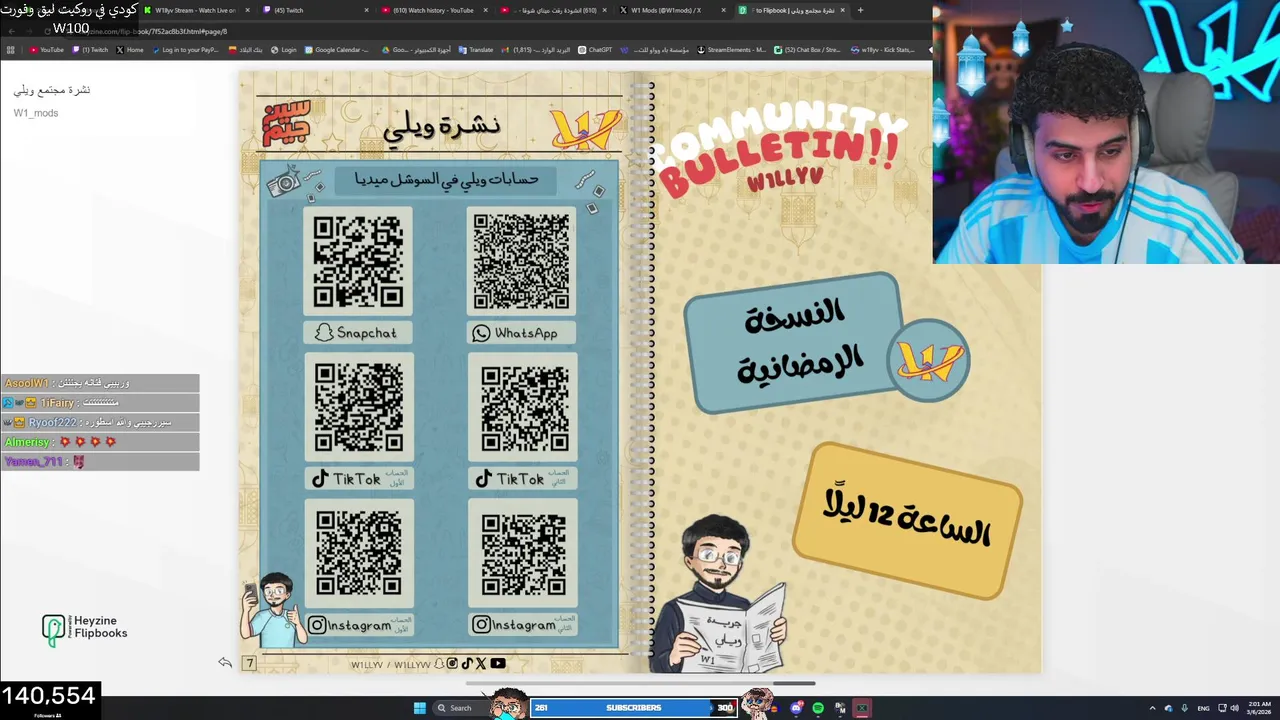Click the Instagram icon in page footer
Viewport: 1280px width, 720px height.
pyautogui.click(x=453, y=663)
